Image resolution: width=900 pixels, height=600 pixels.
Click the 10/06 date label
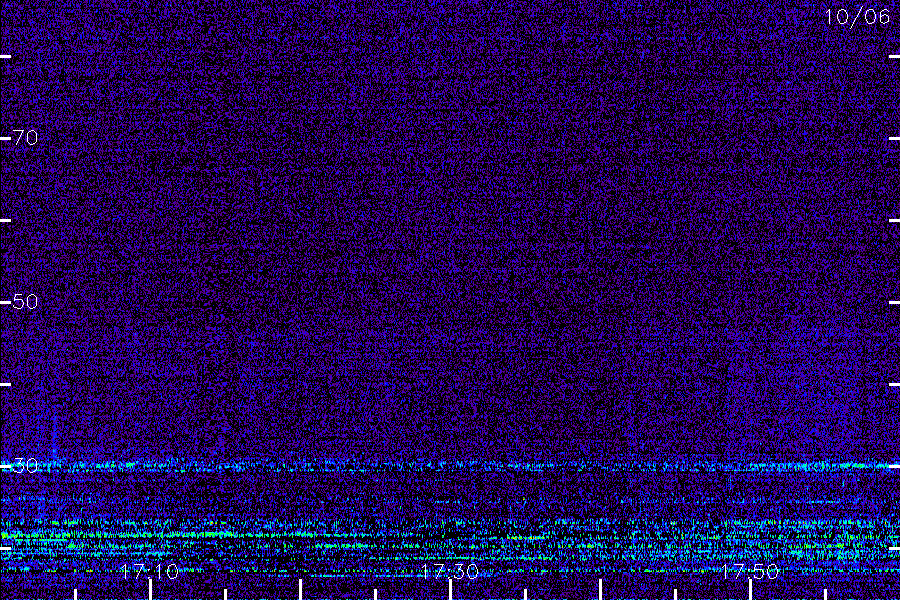pyautogui.click(x=857, y=17)
